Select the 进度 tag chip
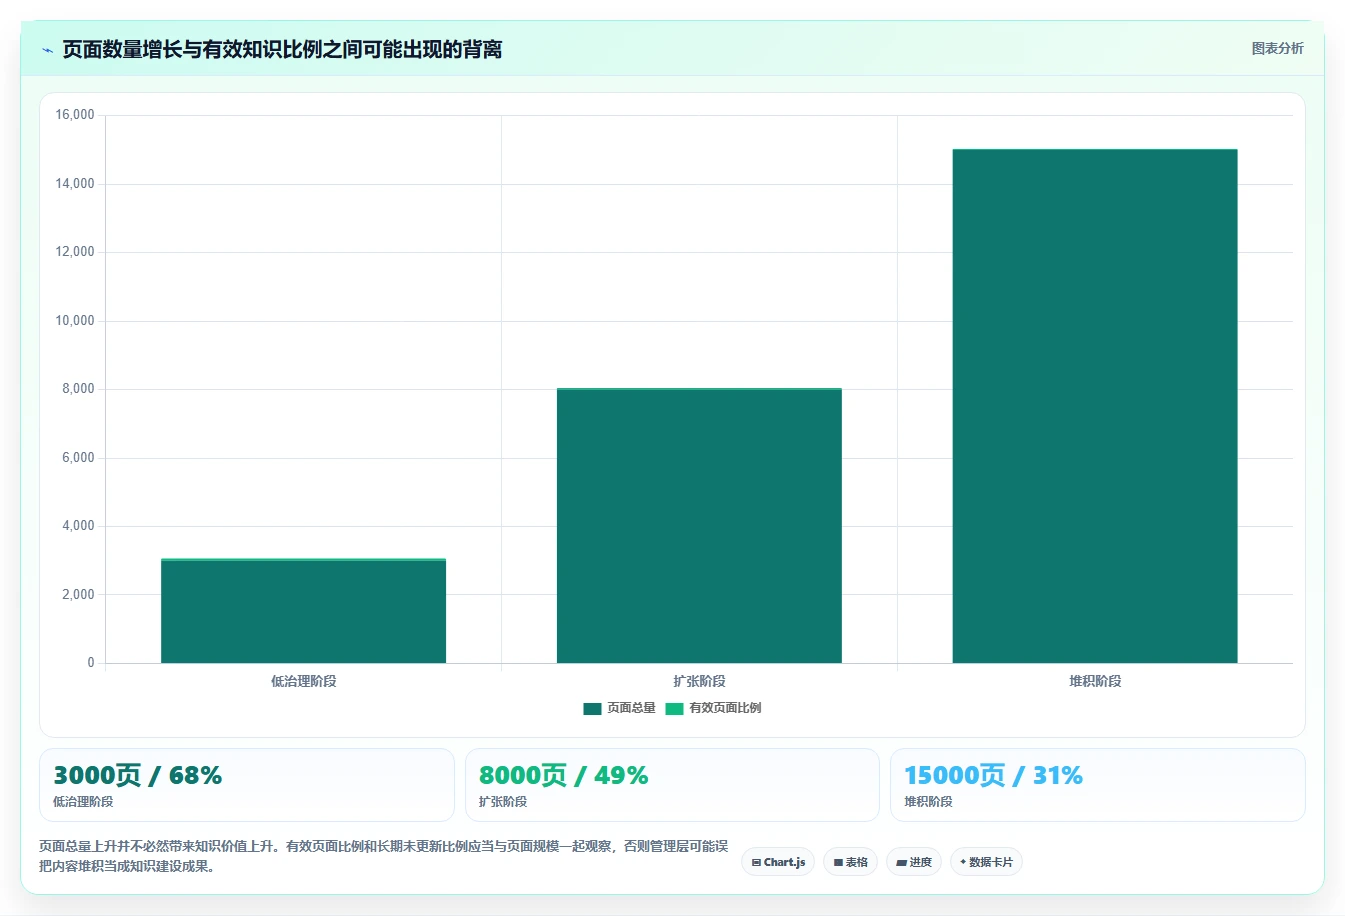The image size is (1345, 916). pos(914,862)
